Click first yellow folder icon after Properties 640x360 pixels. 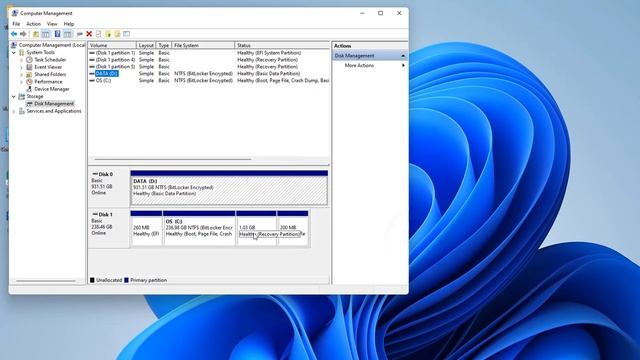108,34
